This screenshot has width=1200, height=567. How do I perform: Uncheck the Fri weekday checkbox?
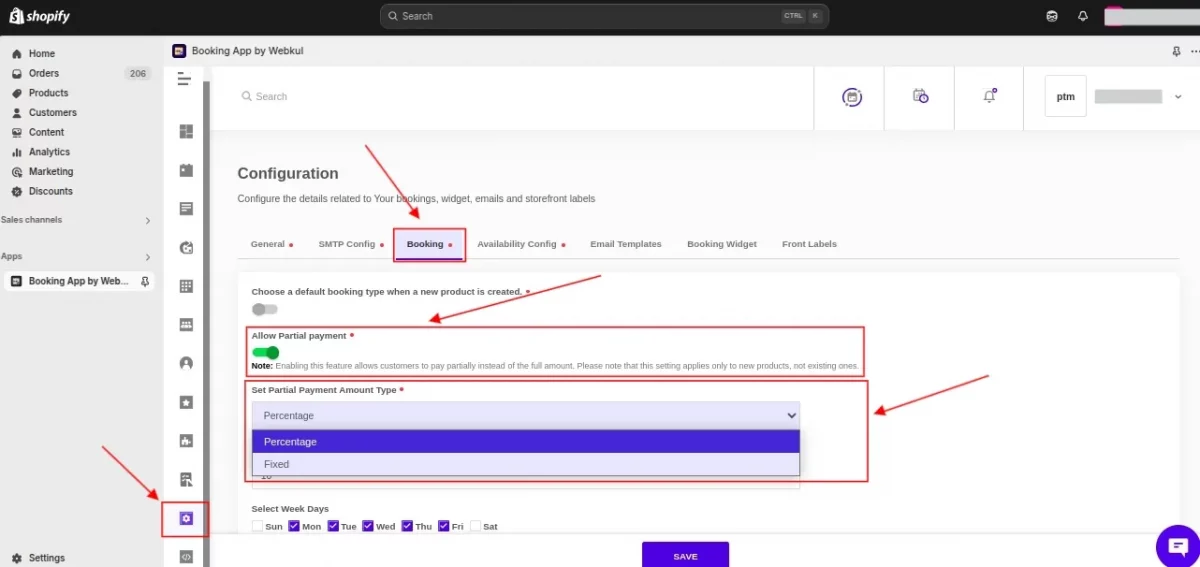click(x=444, y=526)
